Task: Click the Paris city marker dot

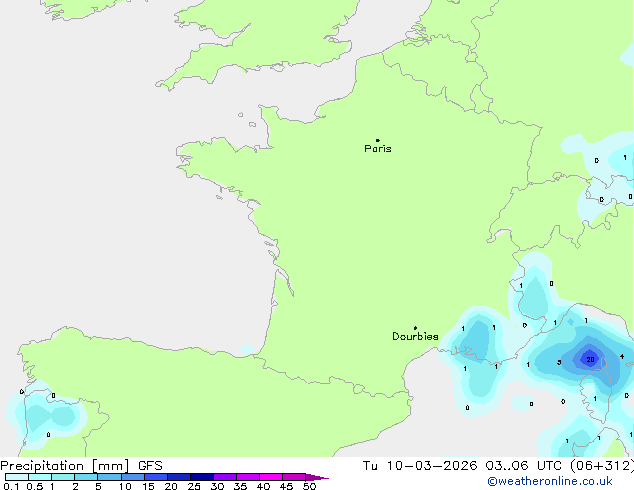Action: 378,140
